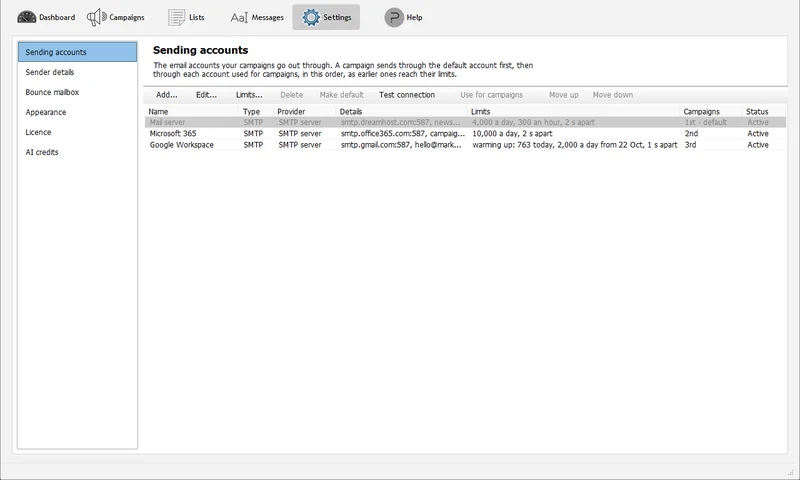Click Use for campaigns button

(491, 95)
